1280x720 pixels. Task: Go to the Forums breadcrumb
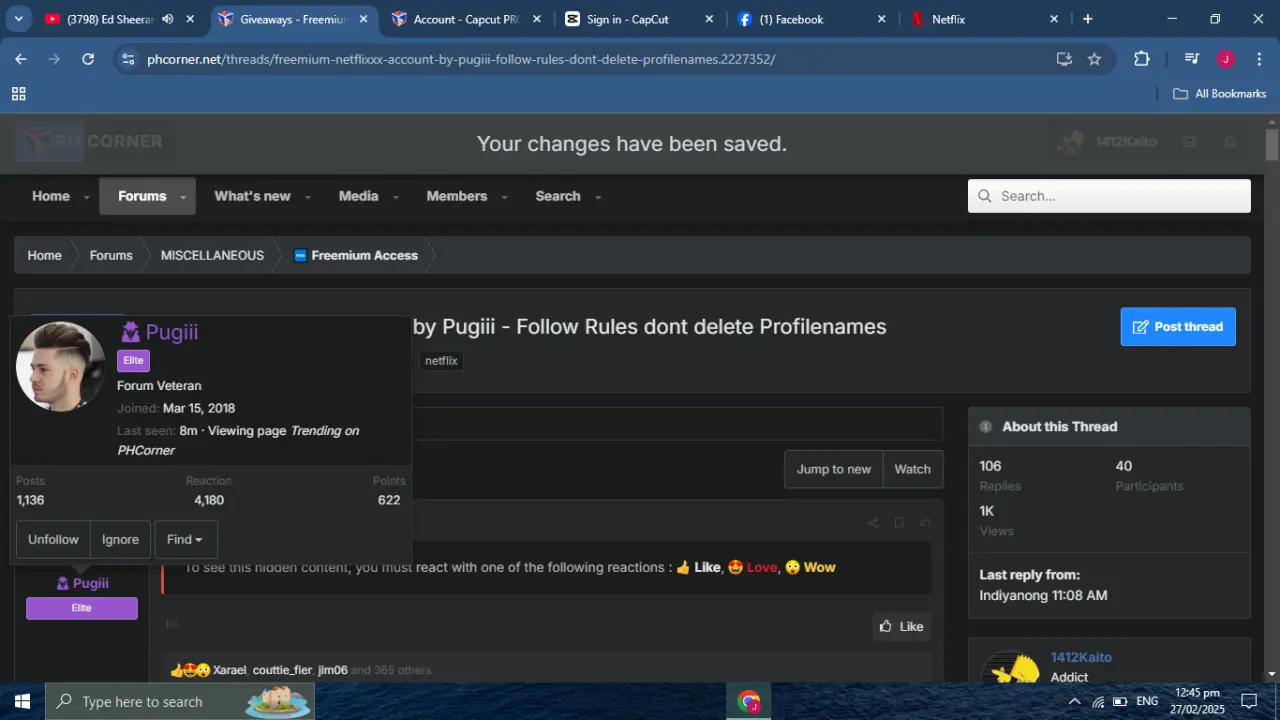pos(111,255)
